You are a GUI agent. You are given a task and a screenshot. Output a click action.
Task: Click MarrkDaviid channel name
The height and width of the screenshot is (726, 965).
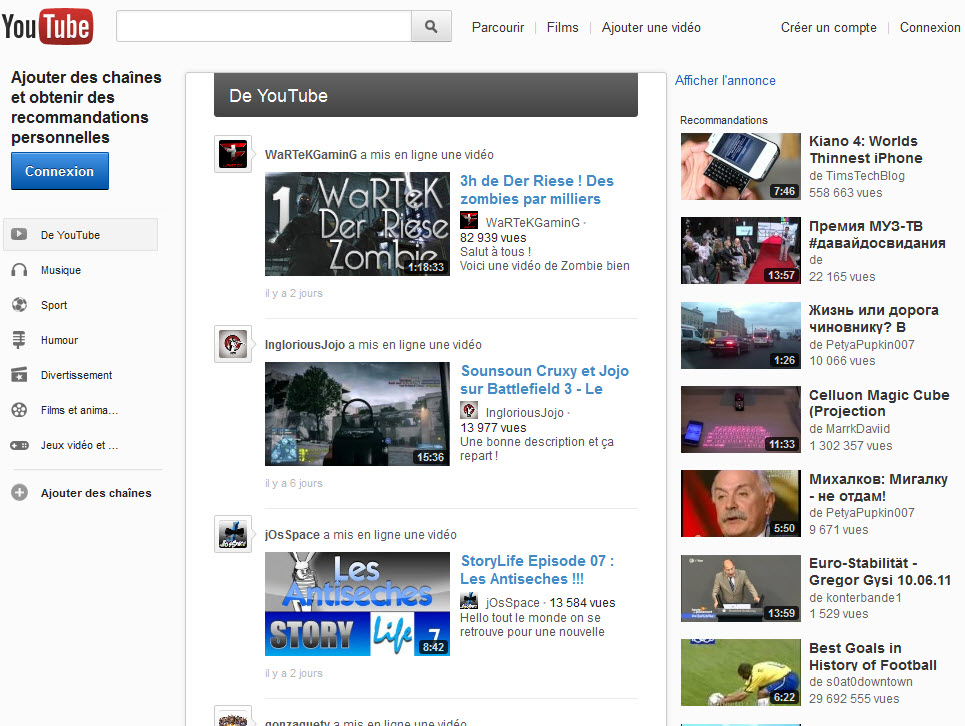tap(858, 429)
